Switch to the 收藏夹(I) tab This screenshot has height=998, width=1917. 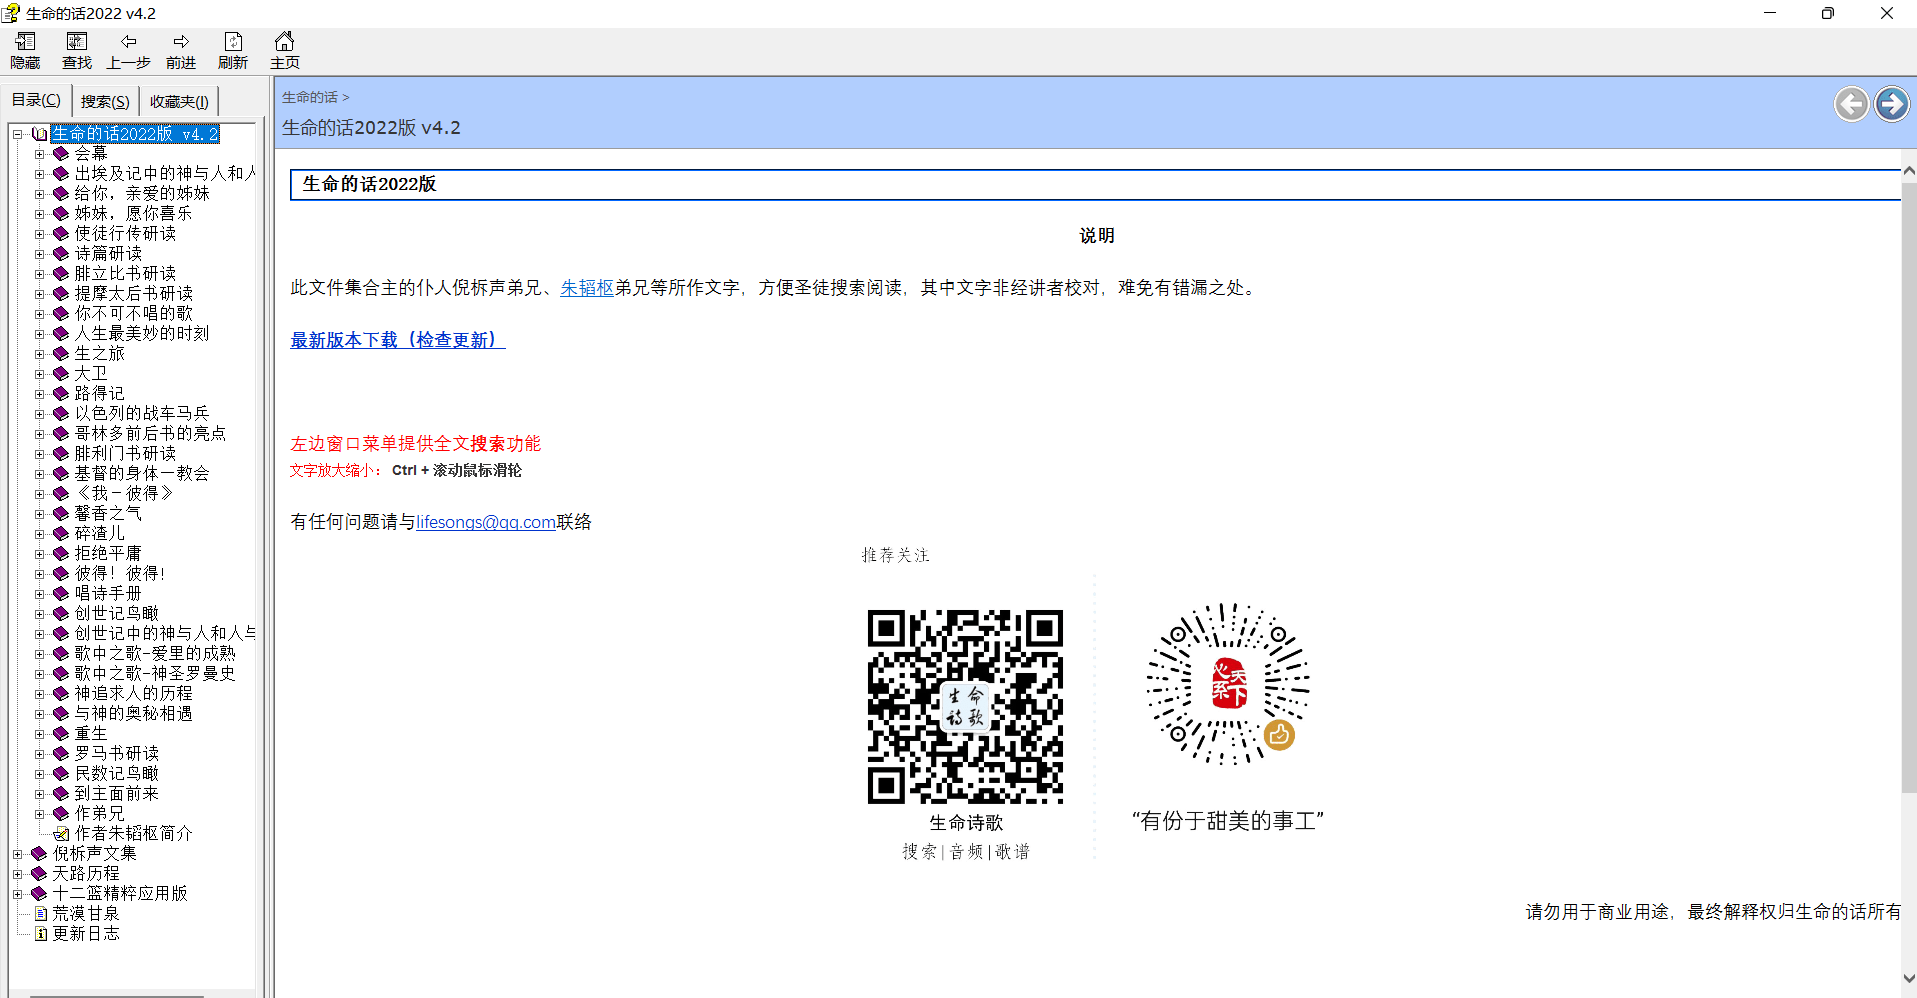(179, 101)
